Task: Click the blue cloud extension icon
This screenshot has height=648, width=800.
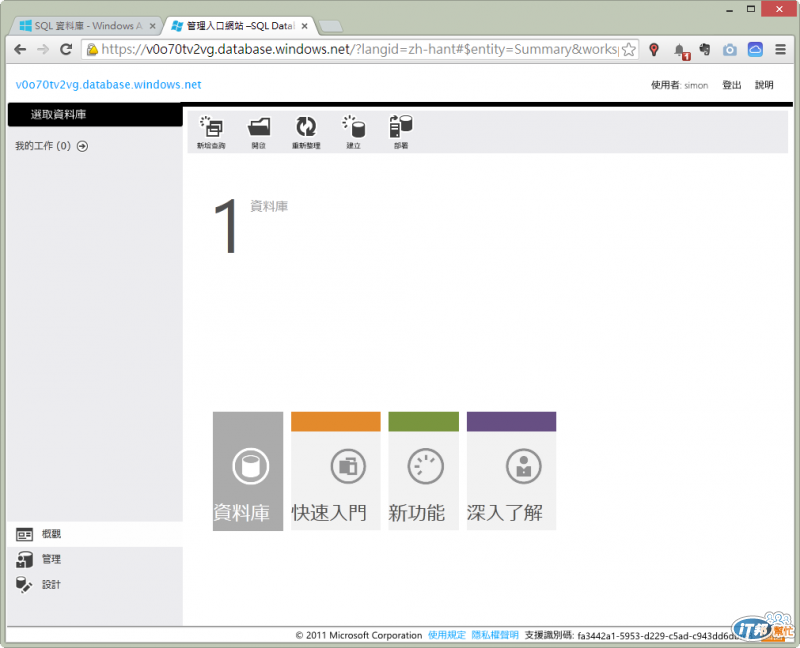Action: (x=755, y=49)
